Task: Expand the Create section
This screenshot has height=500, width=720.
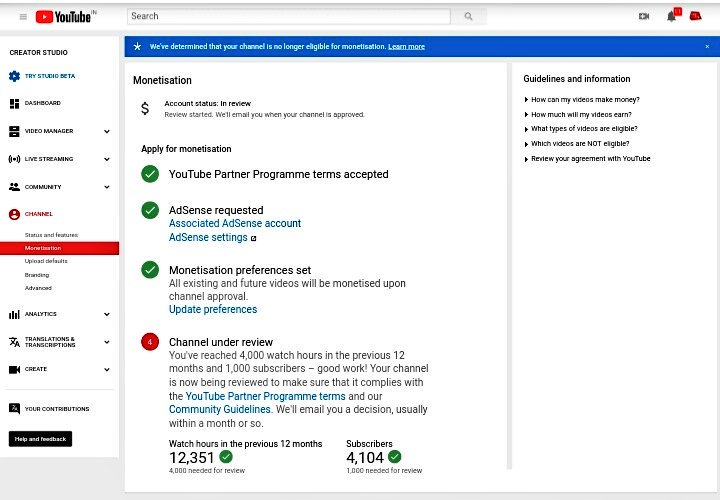Action: point(107,370)
